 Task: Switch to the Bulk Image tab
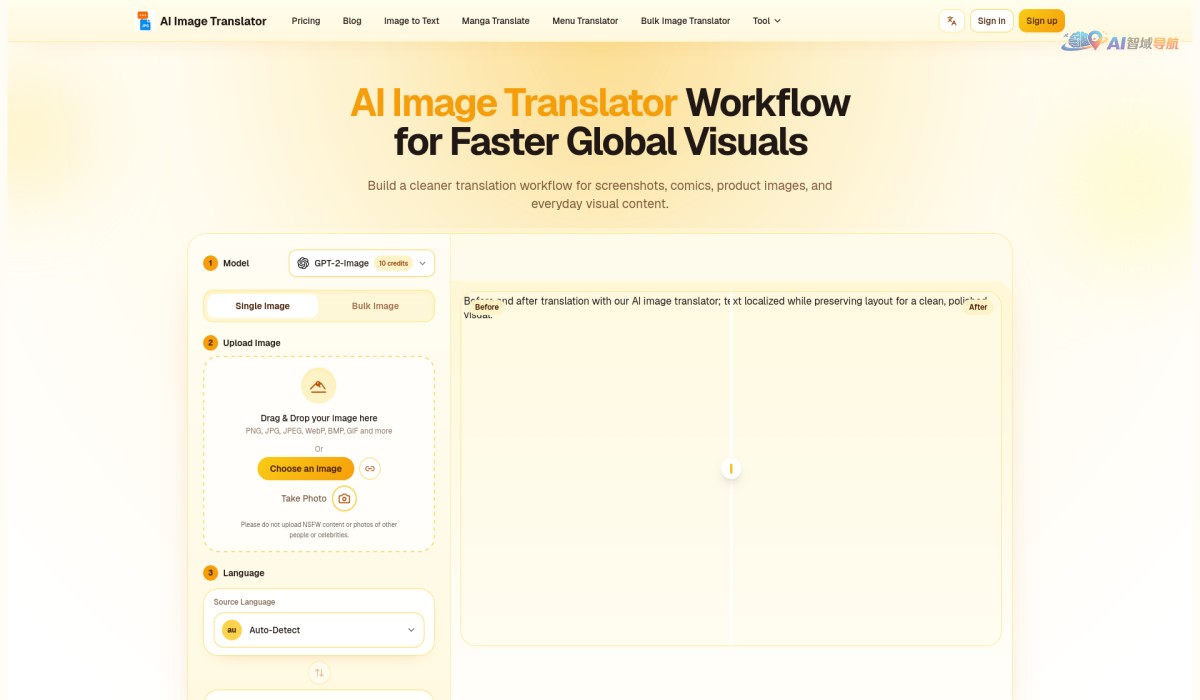(x=375, y=306)
